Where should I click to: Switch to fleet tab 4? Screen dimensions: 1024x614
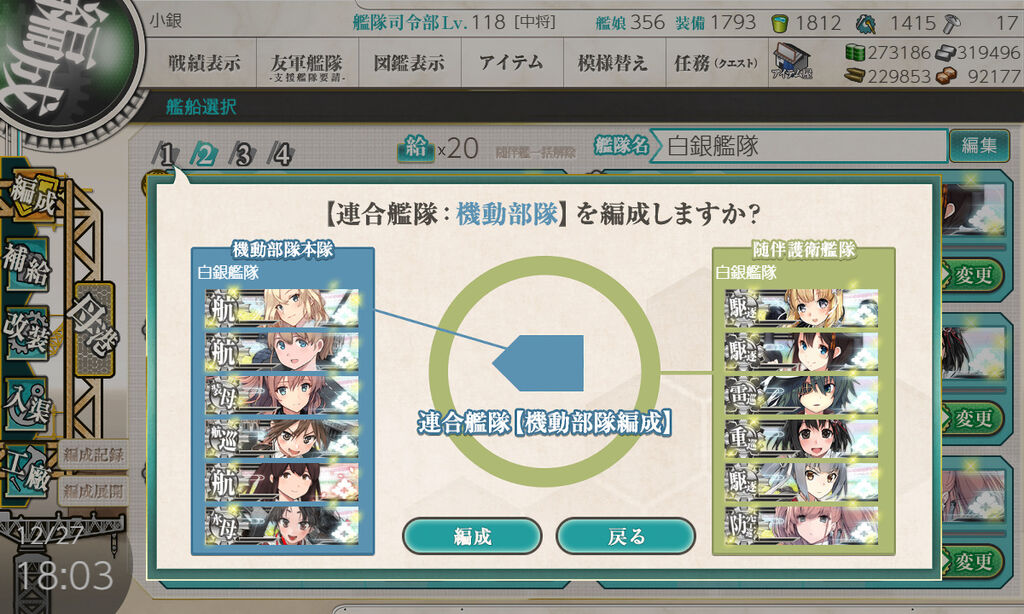pos(281,155)
